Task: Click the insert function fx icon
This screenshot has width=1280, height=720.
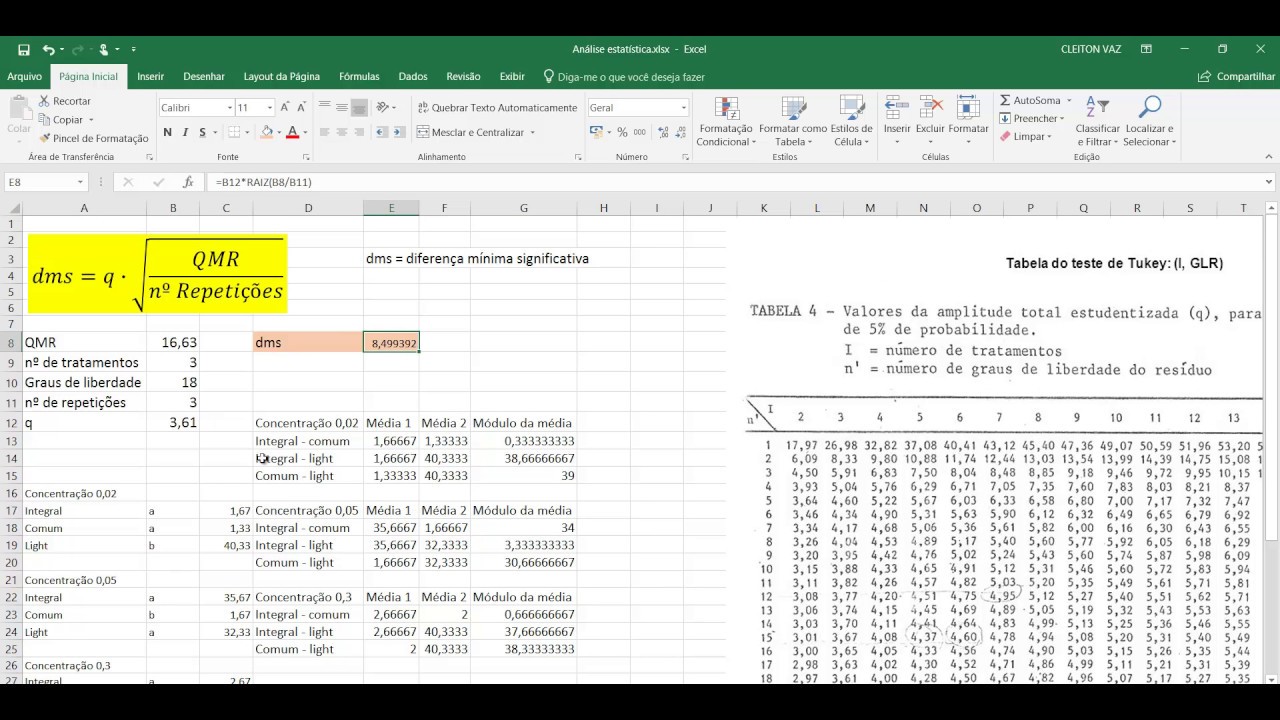Action: (x=188, y=182)
